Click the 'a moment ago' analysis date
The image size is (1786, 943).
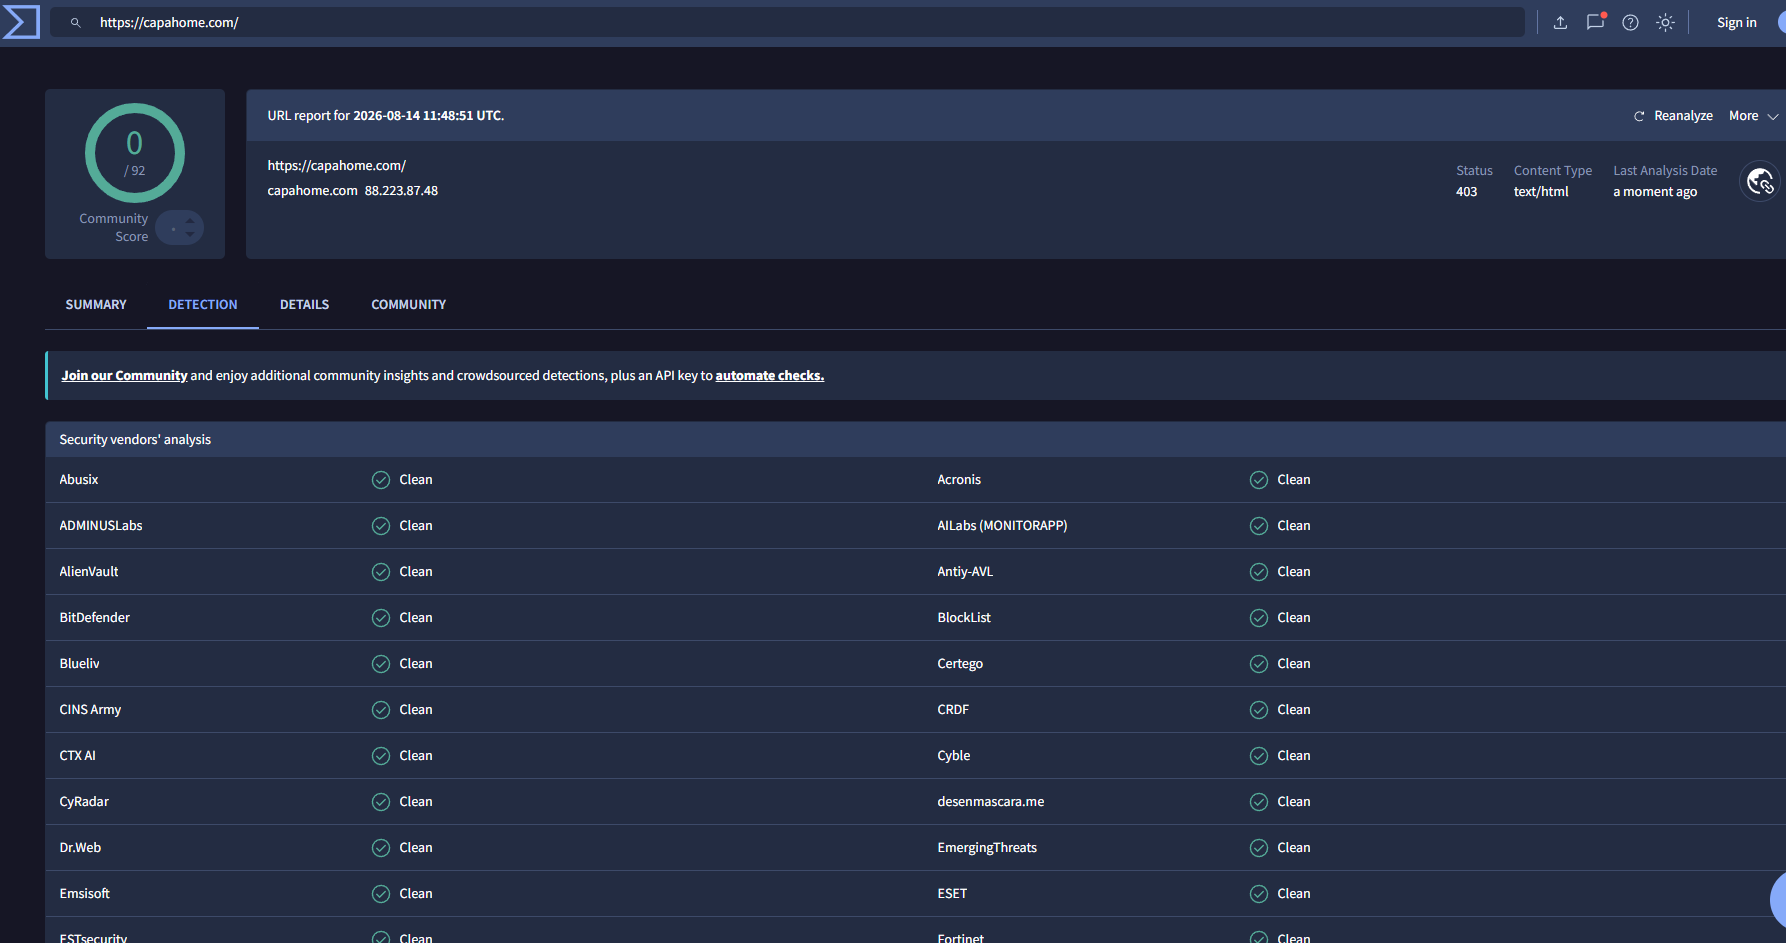(x=1655, y=192)
